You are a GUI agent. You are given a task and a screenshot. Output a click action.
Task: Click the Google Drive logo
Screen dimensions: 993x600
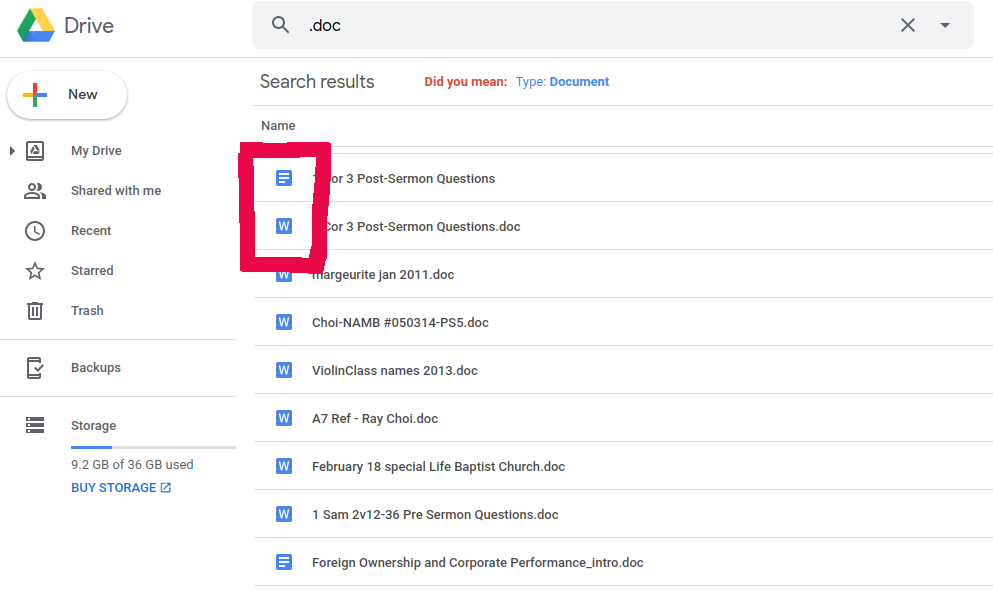click(36, 25)
